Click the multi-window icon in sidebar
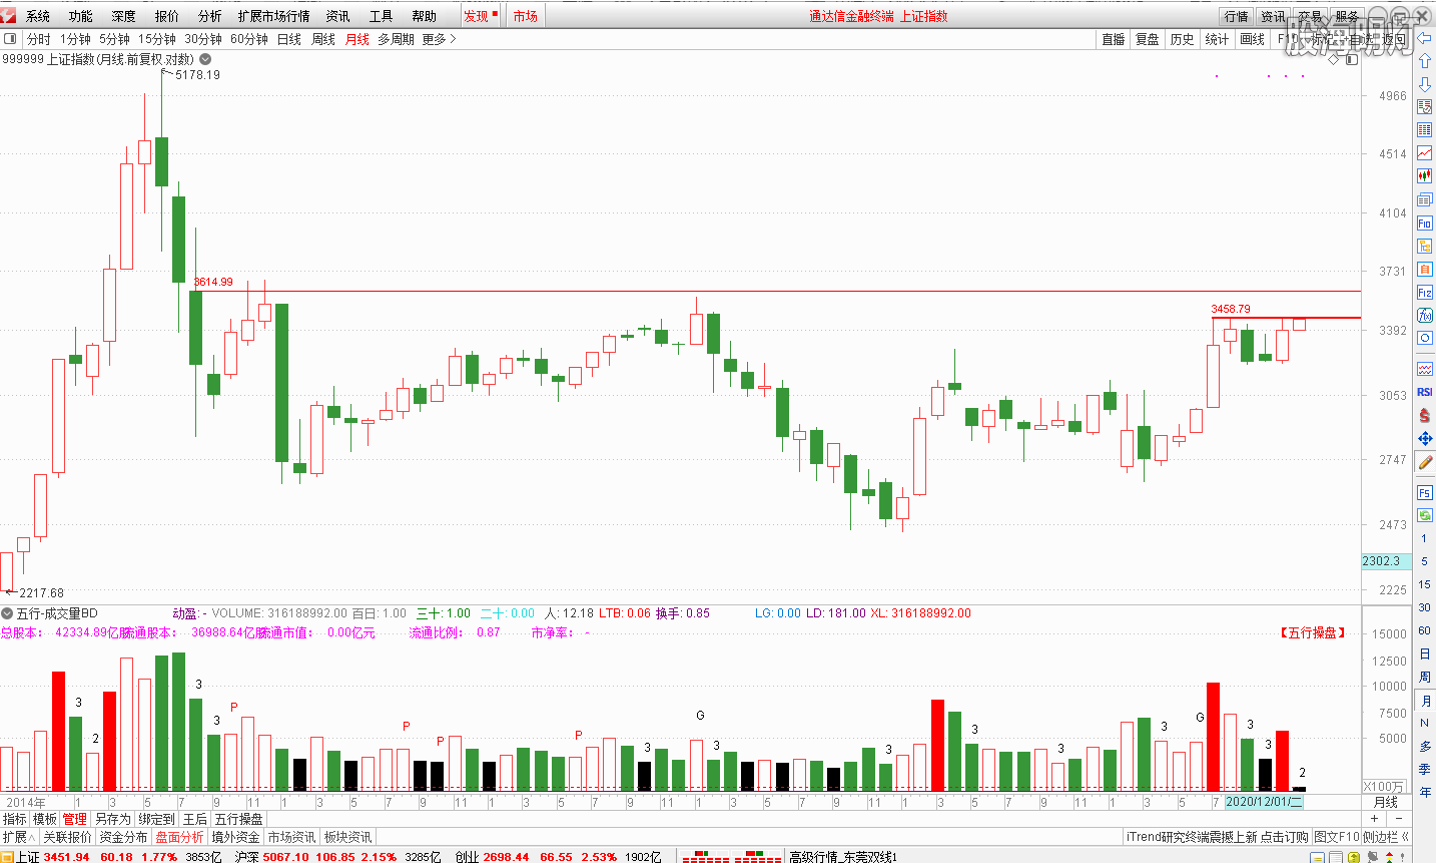 click(1425, 199)
